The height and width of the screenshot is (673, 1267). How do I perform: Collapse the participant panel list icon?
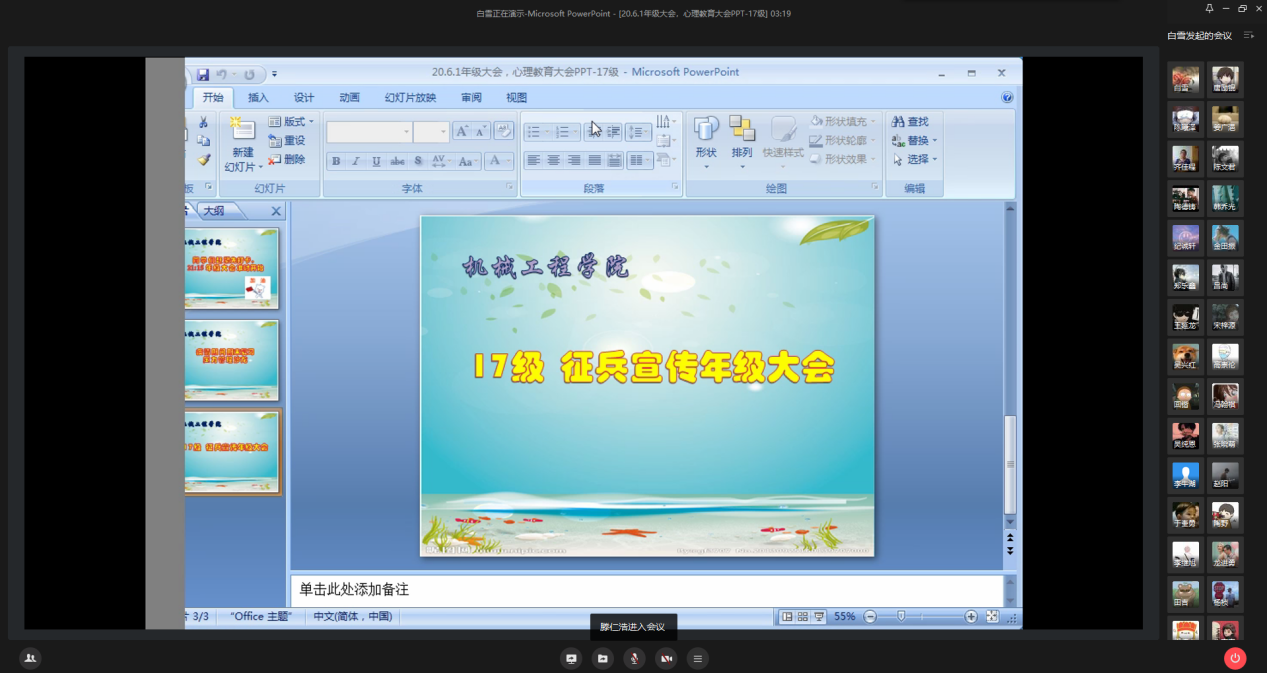(1248, 35)
